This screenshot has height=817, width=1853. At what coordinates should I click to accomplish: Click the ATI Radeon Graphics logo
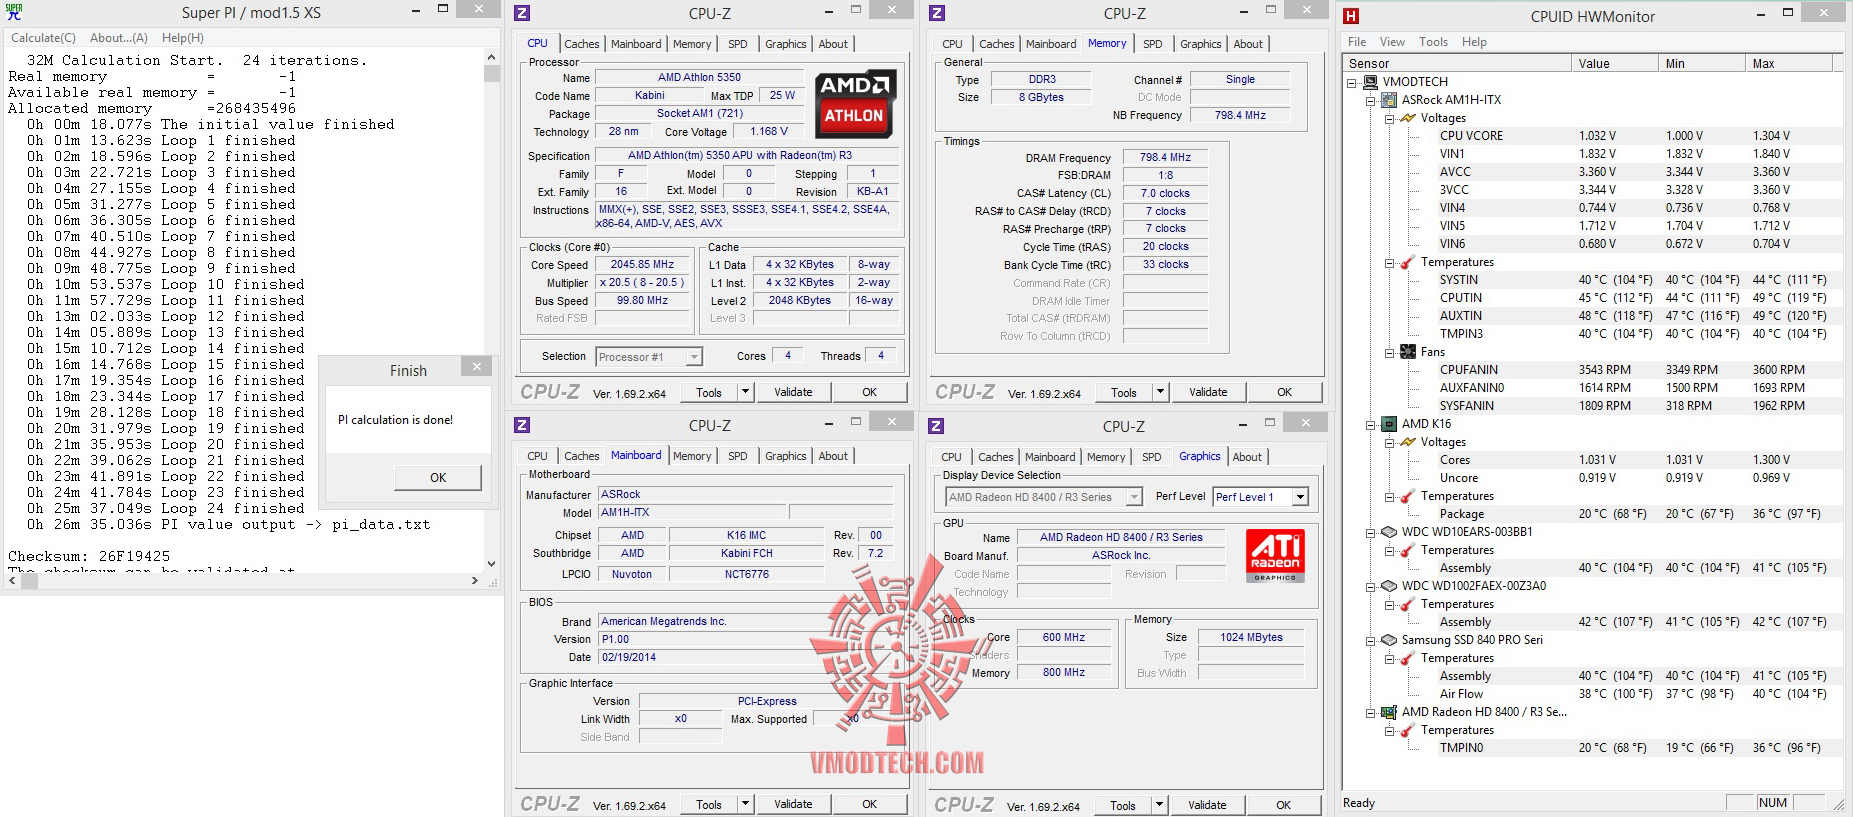point(1275,556)
